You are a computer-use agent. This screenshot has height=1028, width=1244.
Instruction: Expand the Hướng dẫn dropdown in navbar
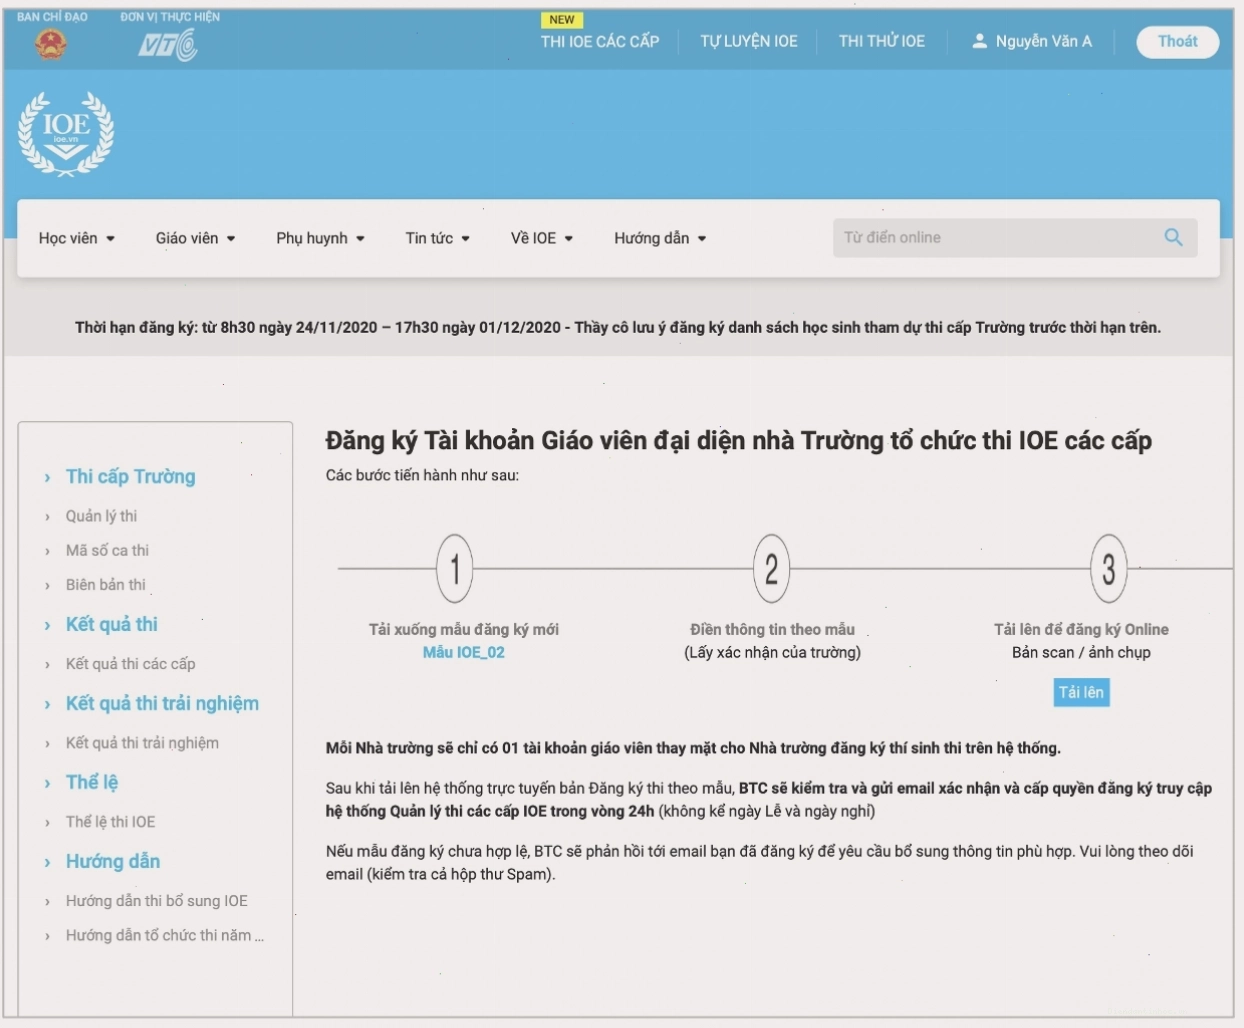point(661,238)
